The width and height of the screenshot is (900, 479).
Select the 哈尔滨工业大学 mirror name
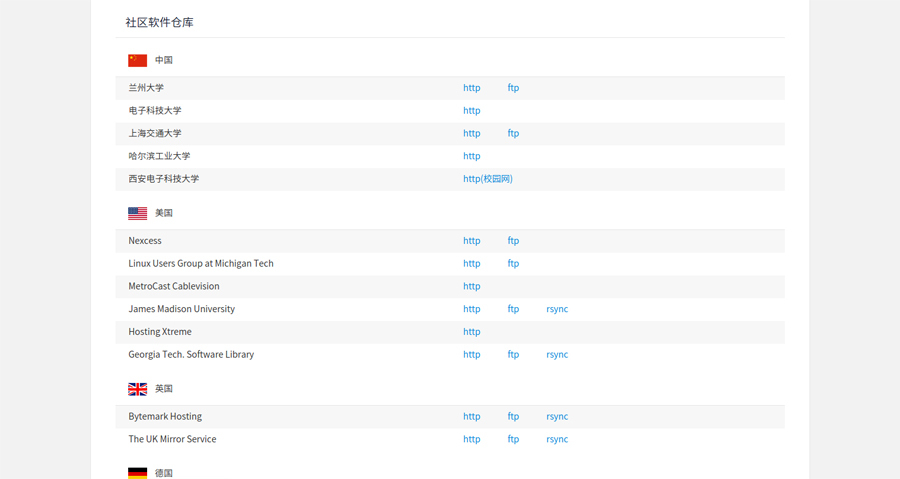pyautogui.click(x=159, y=156)
